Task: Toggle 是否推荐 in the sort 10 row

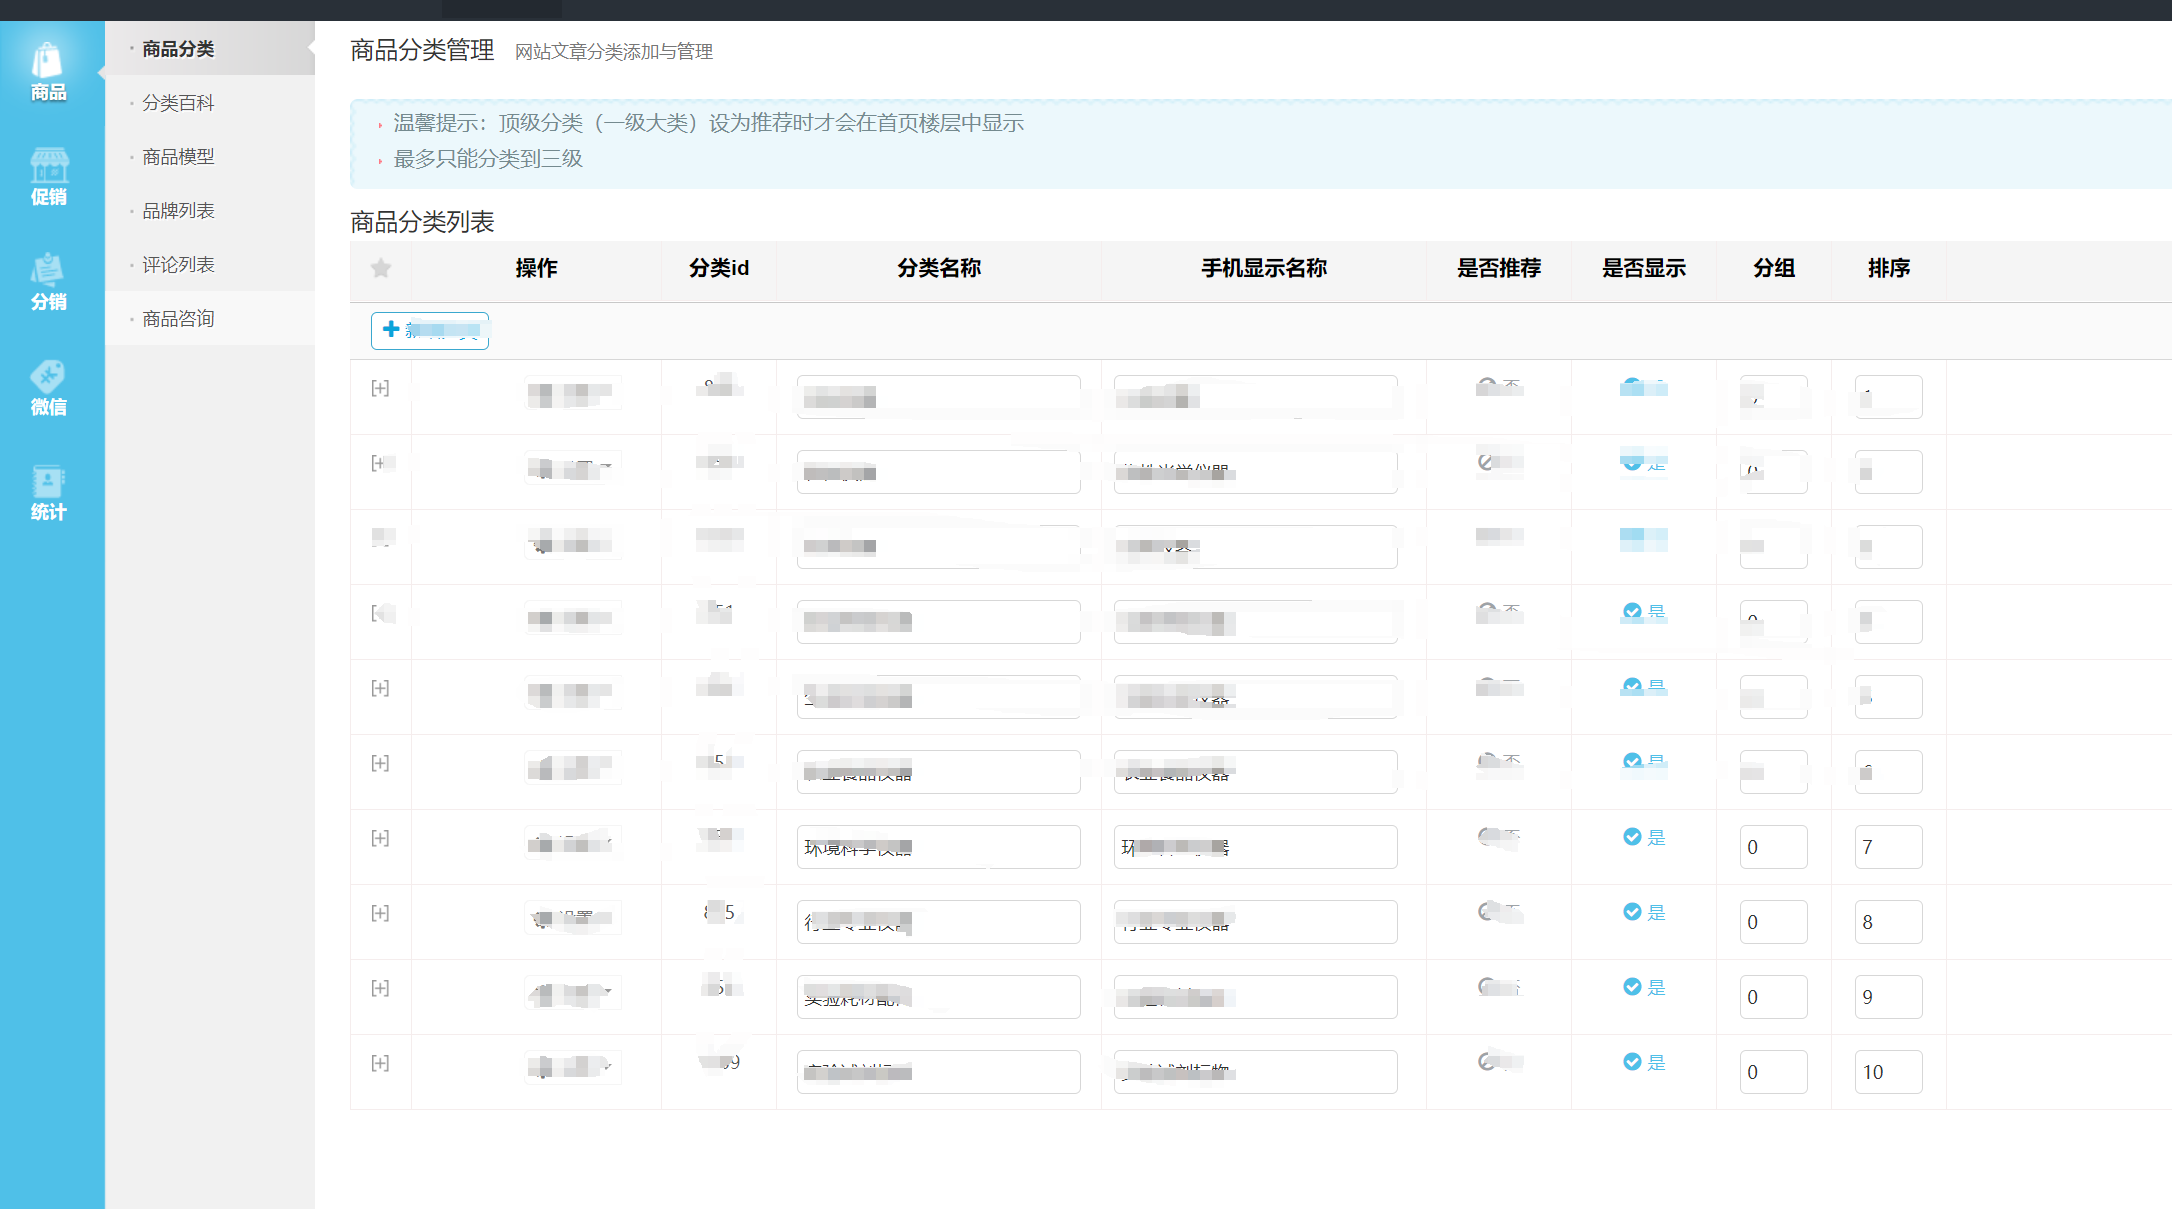Action: (1499, 1062)
